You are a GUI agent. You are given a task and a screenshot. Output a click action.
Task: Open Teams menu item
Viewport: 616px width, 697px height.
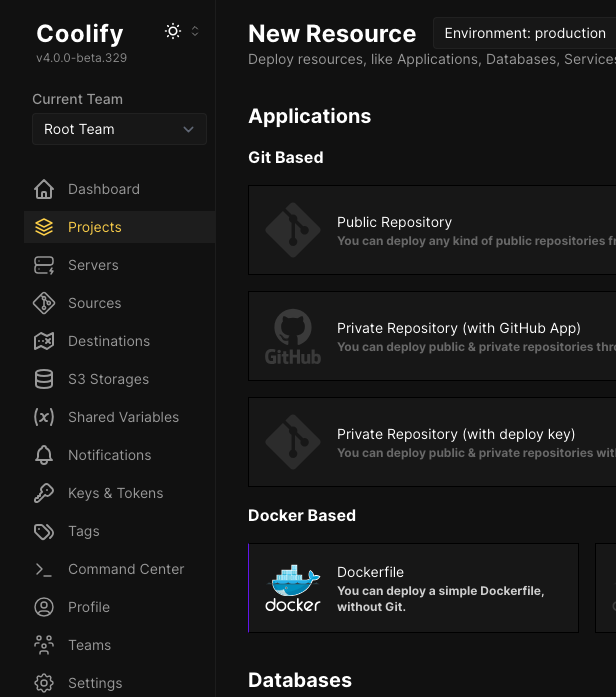coord(120,645)
